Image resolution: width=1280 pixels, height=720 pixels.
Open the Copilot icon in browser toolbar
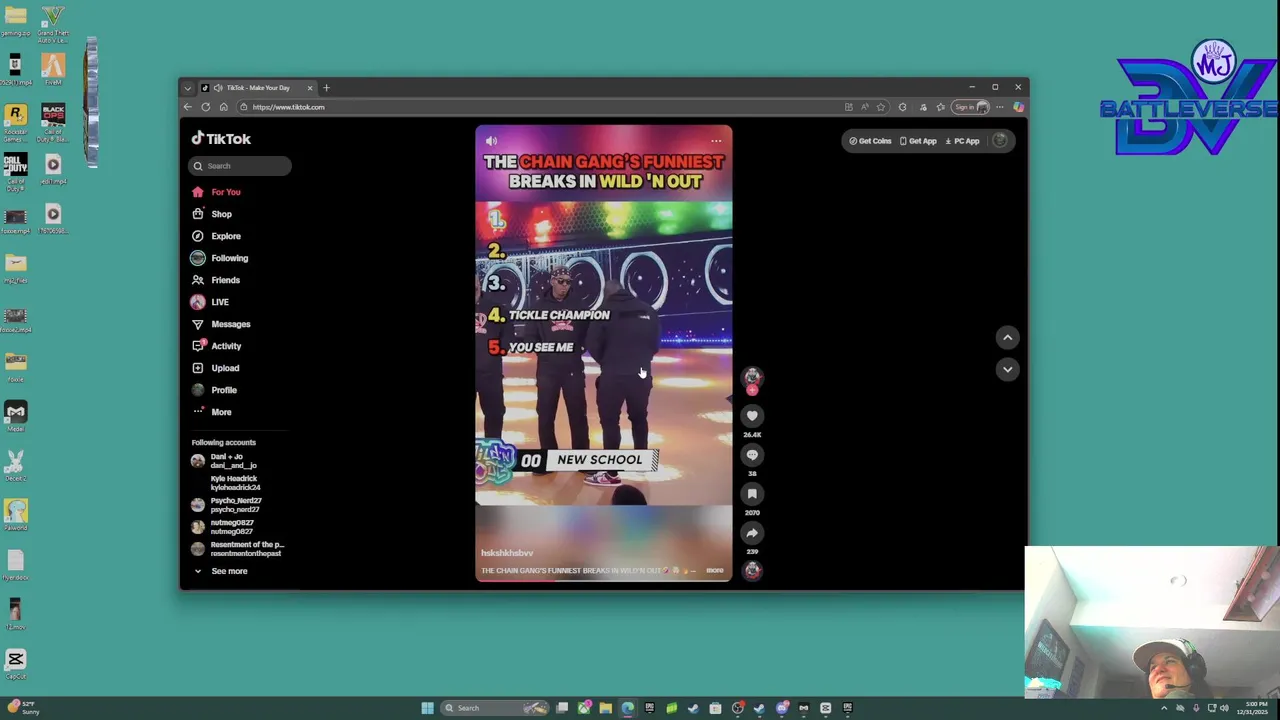1018,107
